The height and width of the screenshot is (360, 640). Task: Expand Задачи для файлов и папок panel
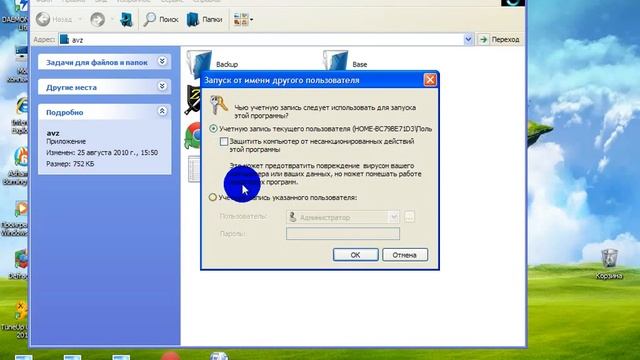pyautogui.click(x=162, y=62)
